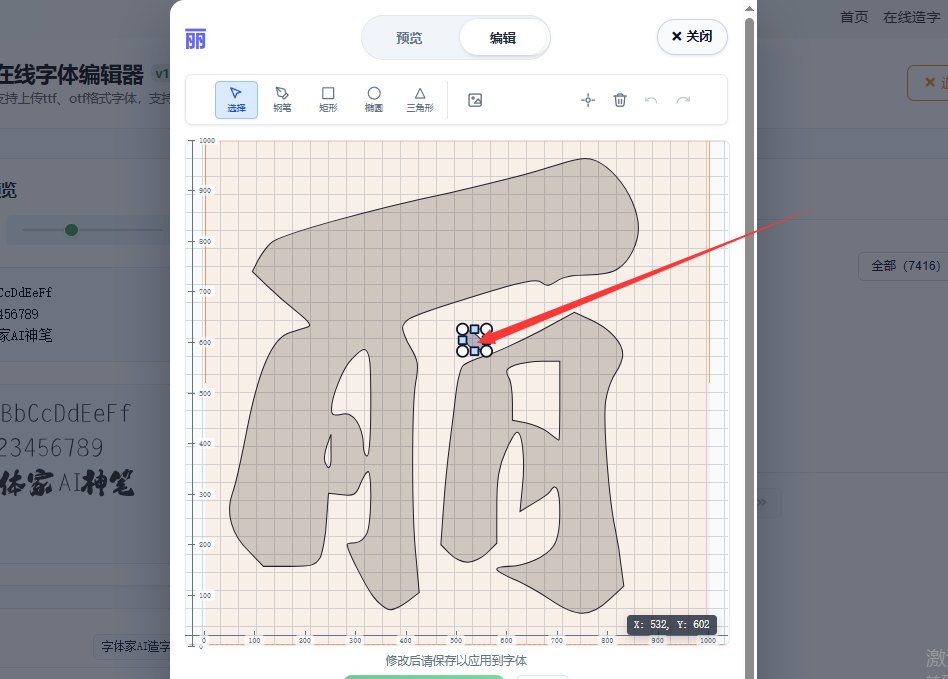Activate the 矩形 rectangle tool
Screen dimensions: 948x679
tap(328, 99)
